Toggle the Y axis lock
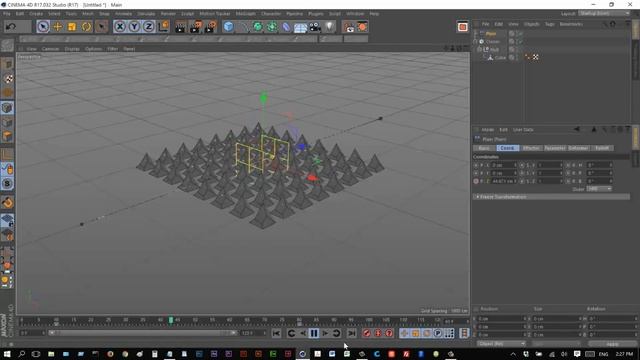This screenshot has width=640, height=360. (x=134, y=27)
